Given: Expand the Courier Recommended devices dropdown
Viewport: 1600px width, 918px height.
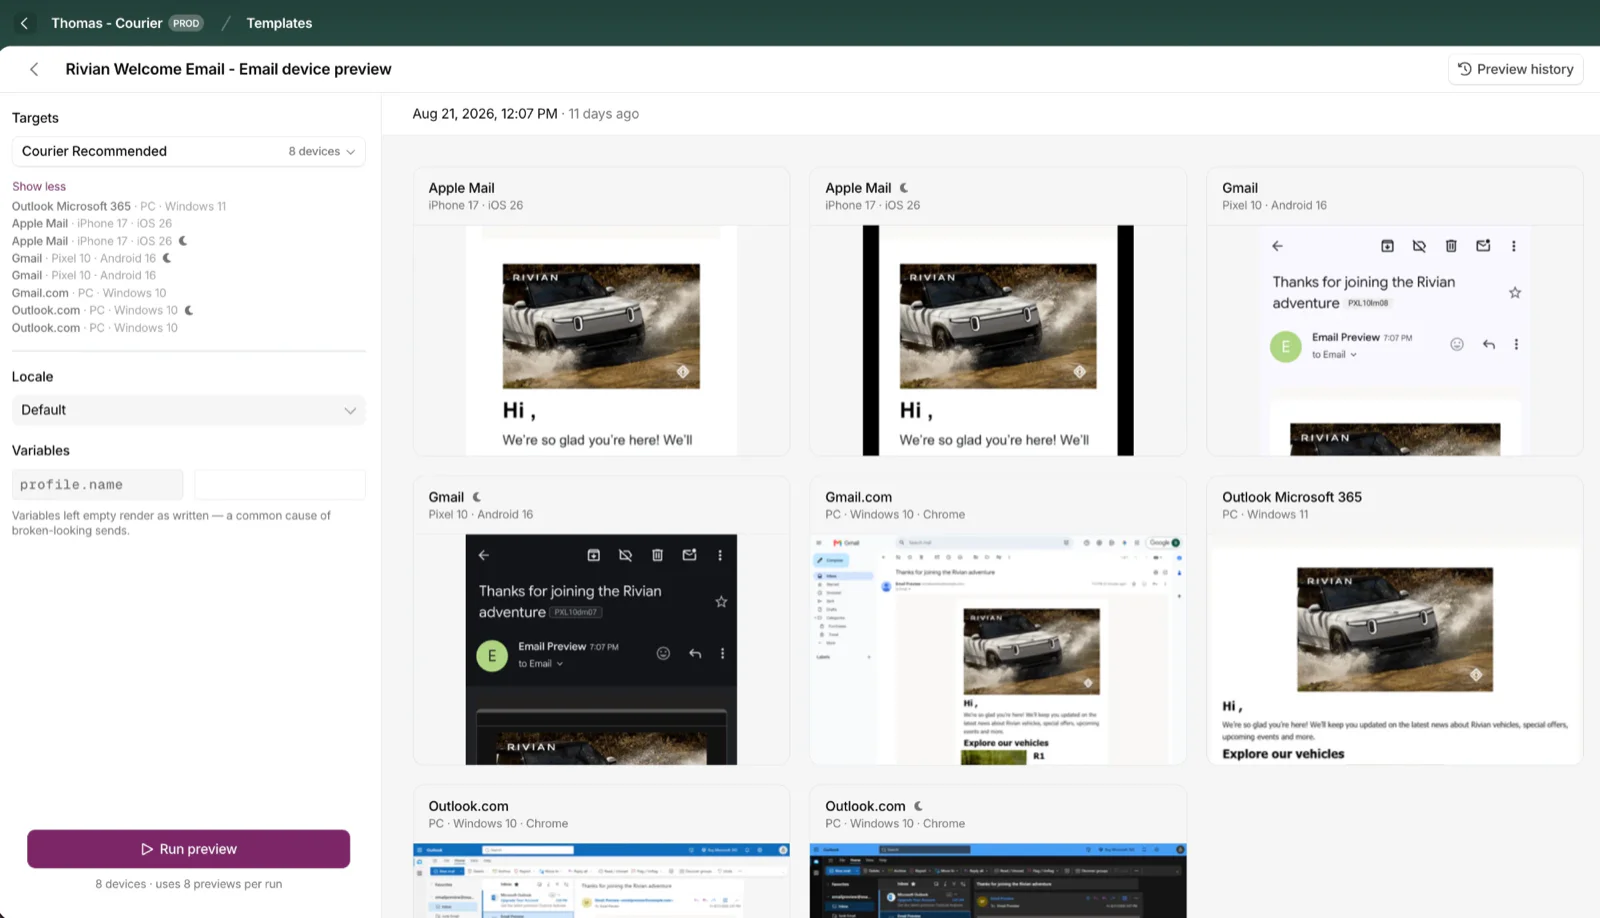Looking at the screenshot, I should 188,151.
